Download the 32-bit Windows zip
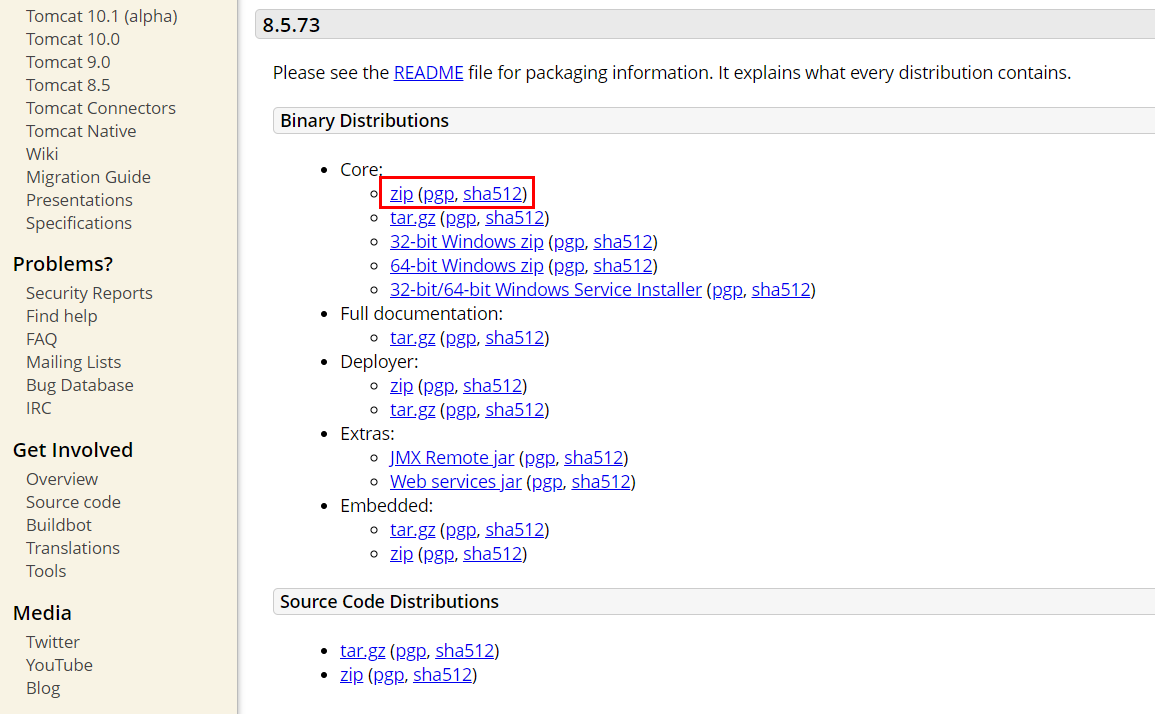1155x714 pixels. point(467,241)
